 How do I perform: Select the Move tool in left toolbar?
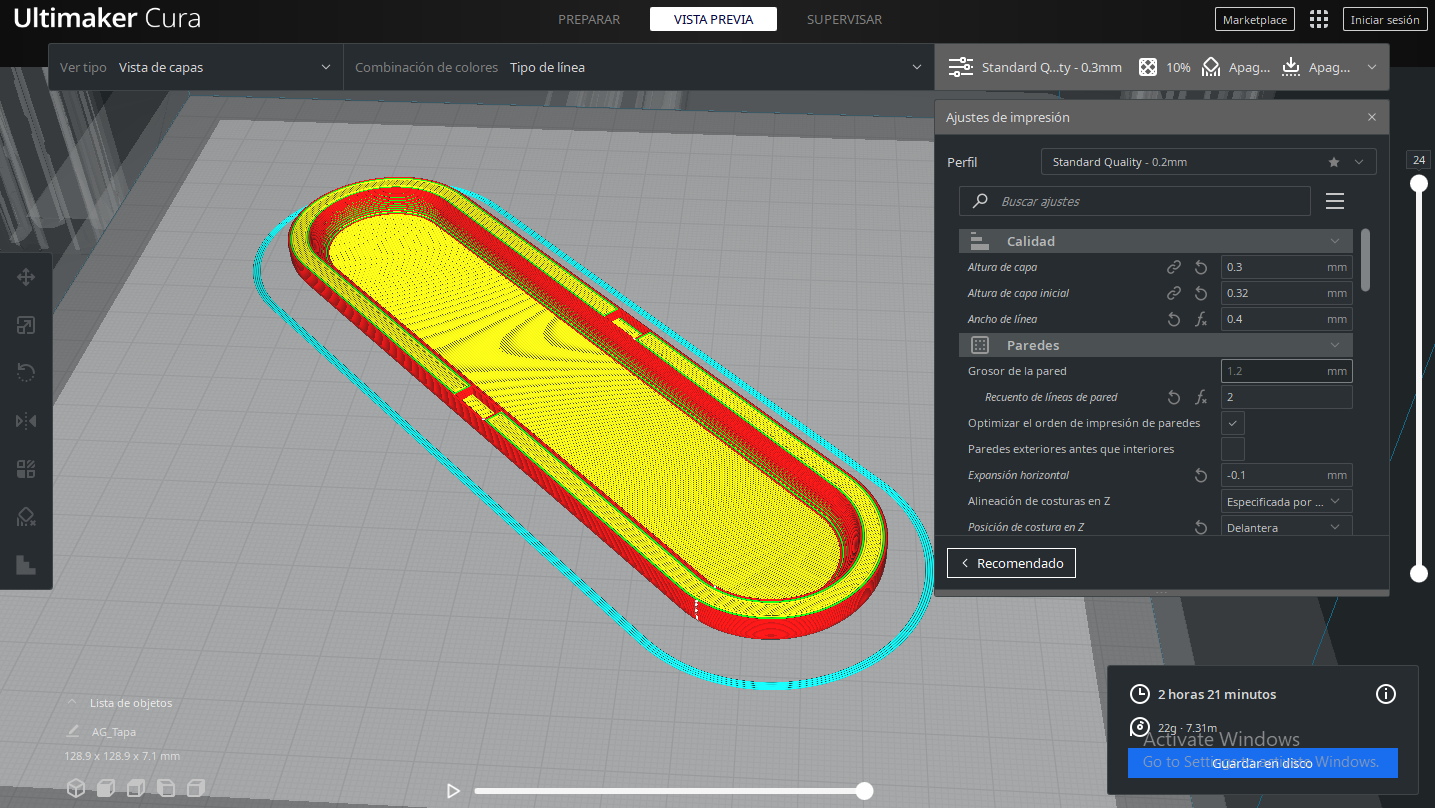pos(26,277)
